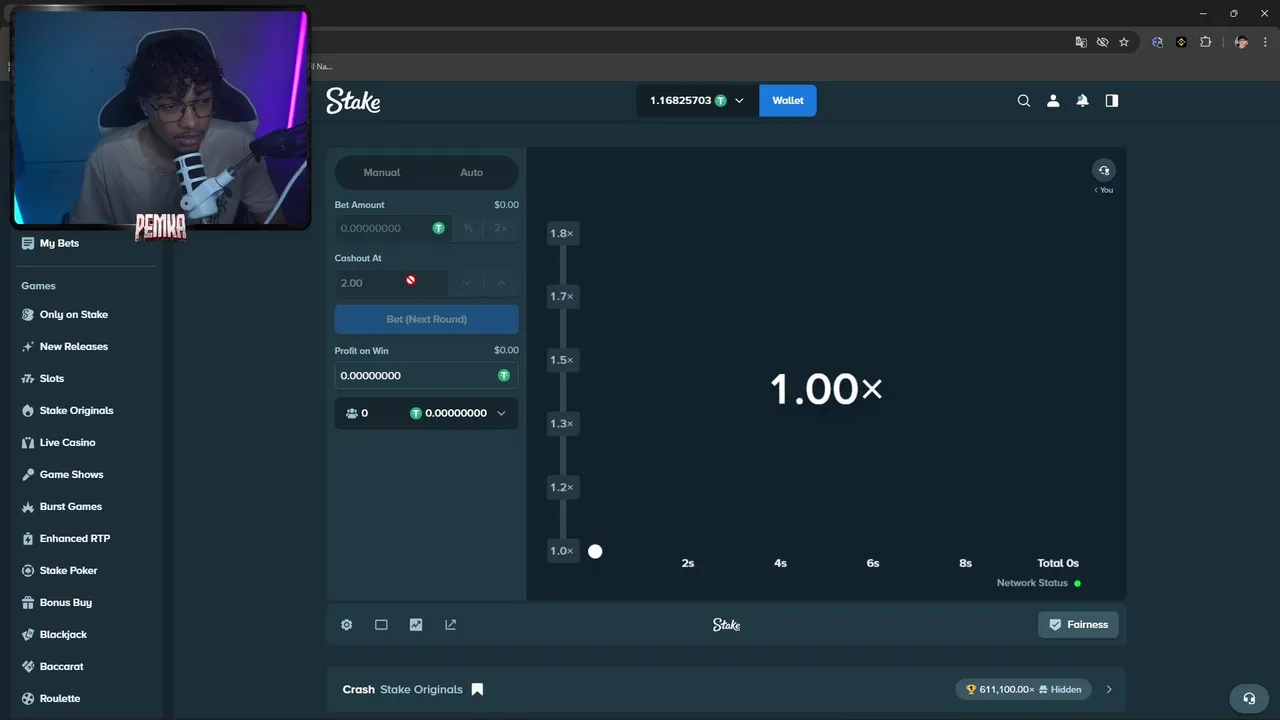Screen dimensions: 1280x720
Task: Expand the players bets list chevron
Action: pos(501,413)
